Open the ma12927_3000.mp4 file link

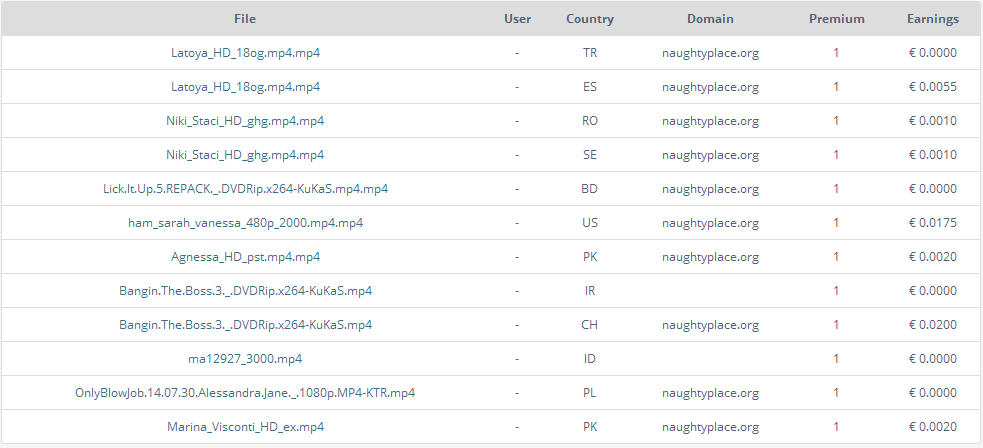[x=245, y=359]
